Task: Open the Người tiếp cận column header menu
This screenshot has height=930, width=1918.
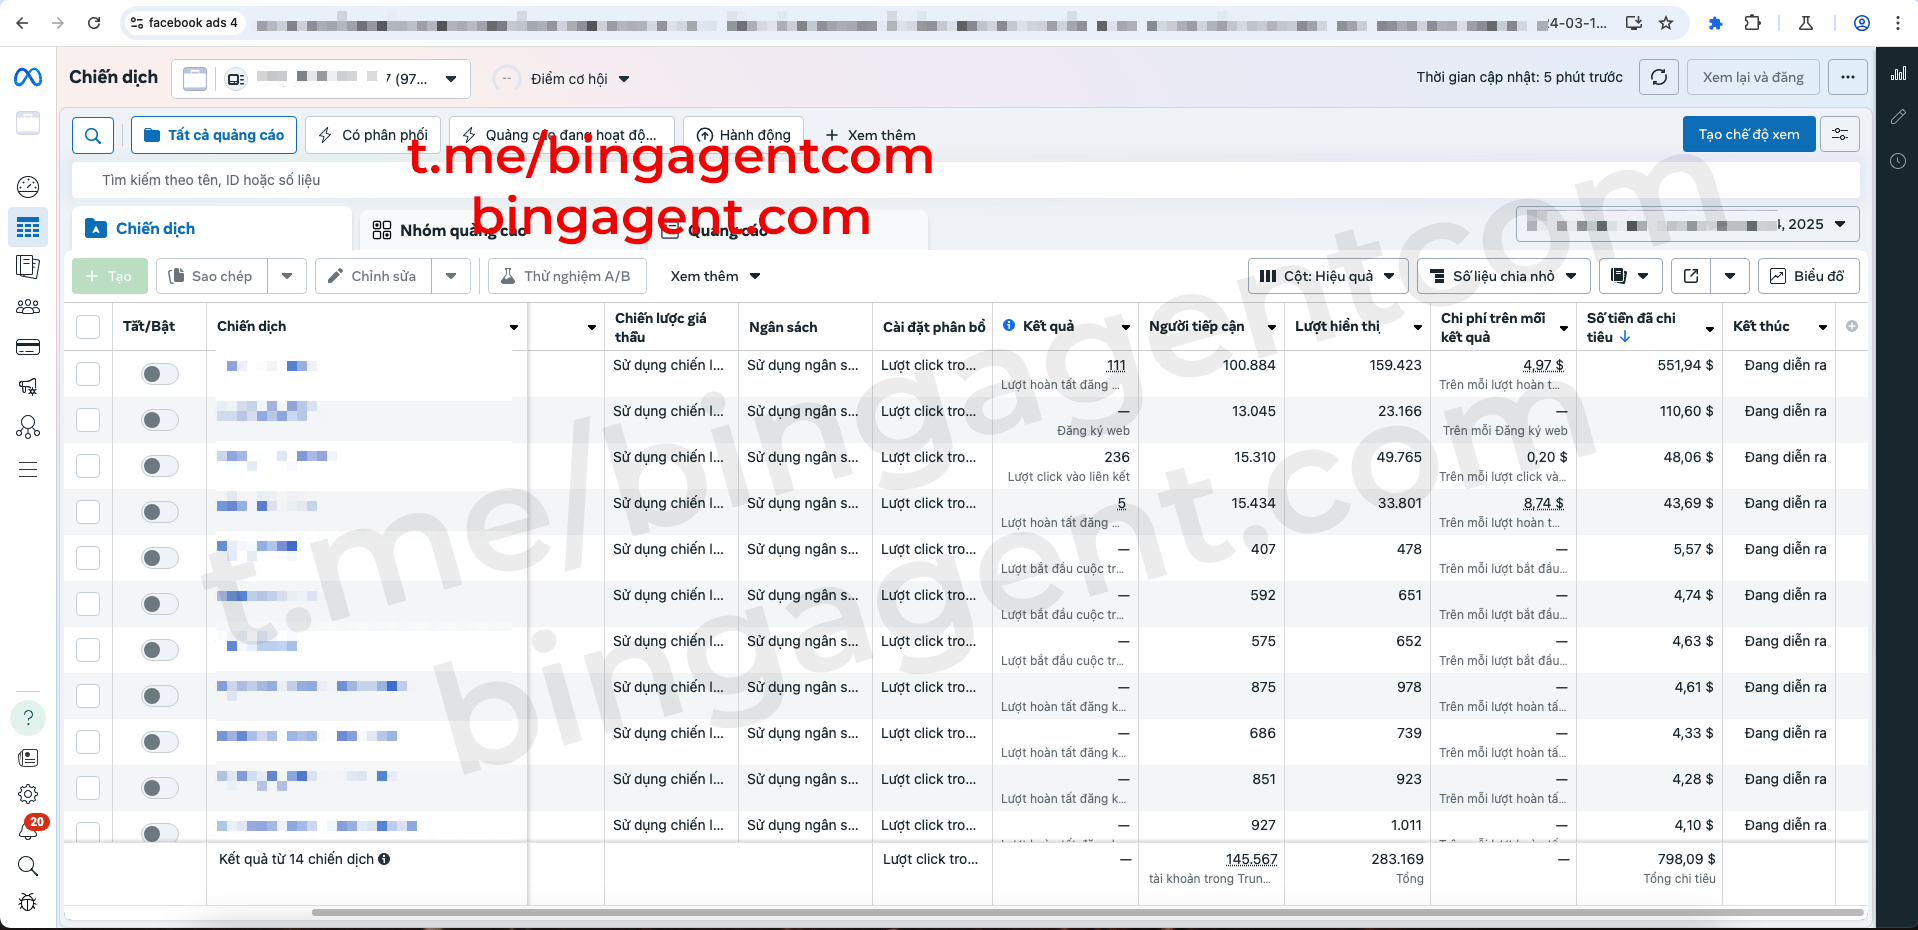Action: tap(1272, 327)
